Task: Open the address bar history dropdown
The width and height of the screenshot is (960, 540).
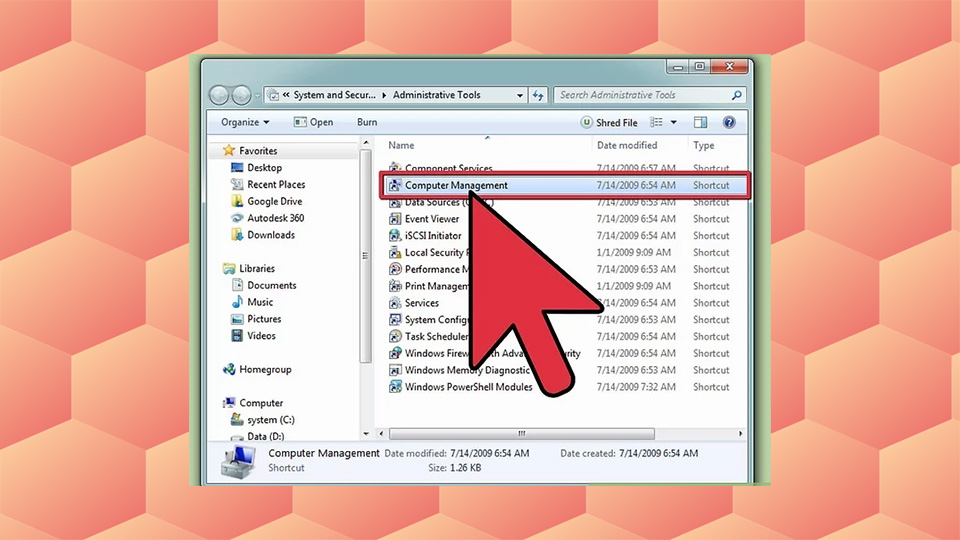Action: tap(519, 96)
